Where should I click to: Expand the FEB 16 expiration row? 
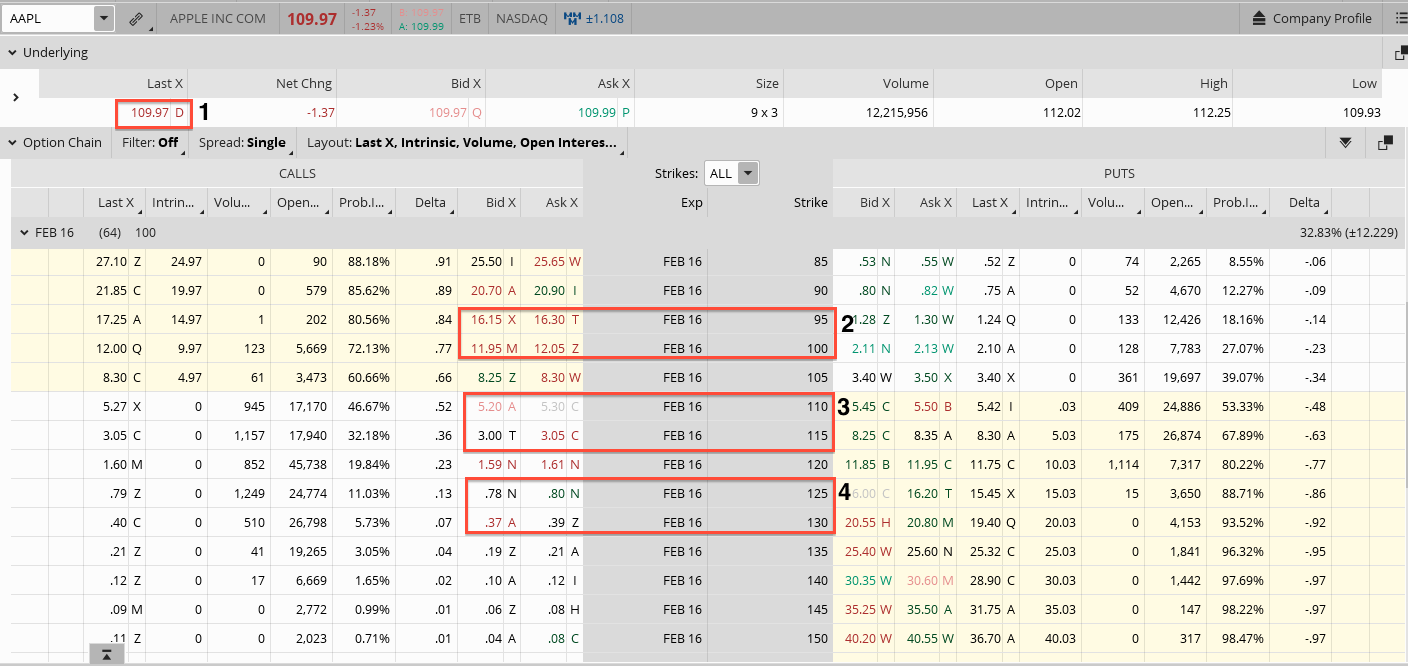coord(24,232)
